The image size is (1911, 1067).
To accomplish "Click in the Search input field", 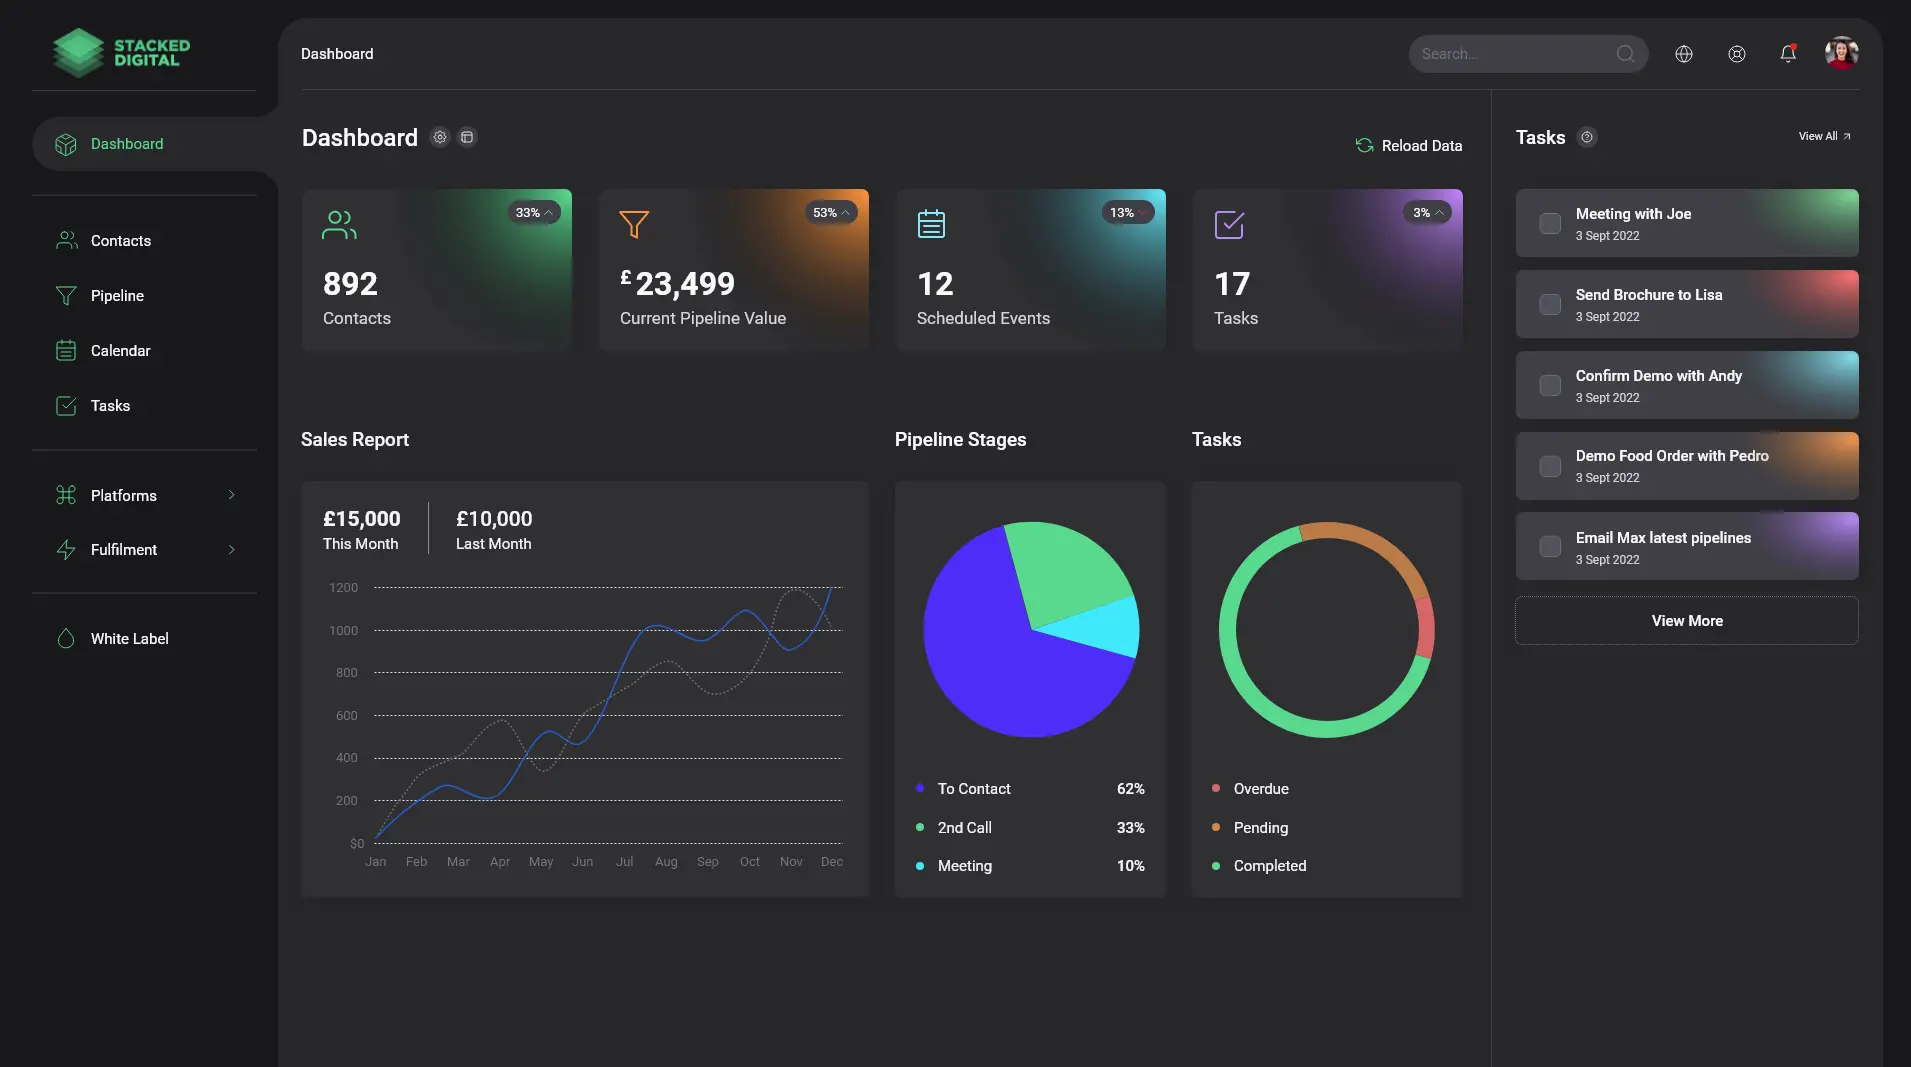I will point(1528,54).
